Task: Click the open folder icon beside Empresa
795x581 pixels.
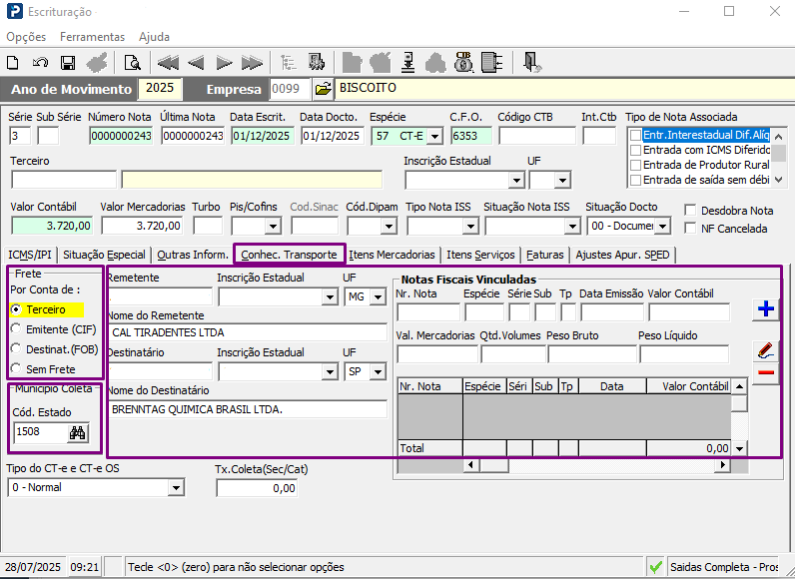Action: pyautogui.click(x=323, y=89)
